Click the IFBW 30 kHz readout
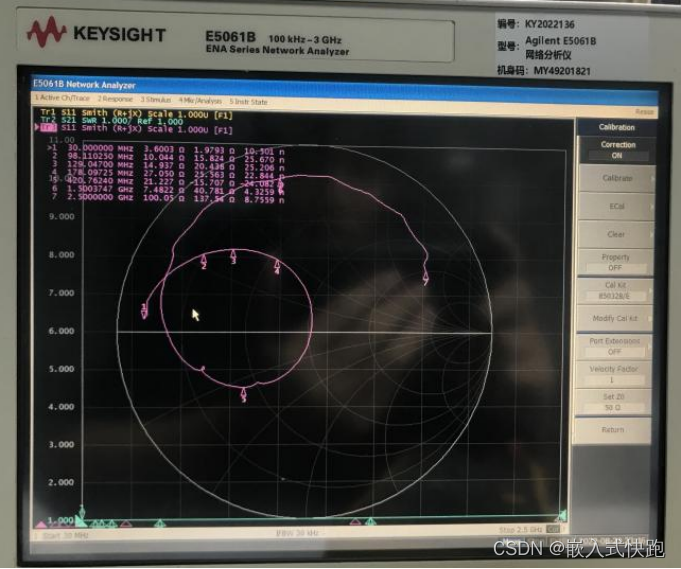This screenshot has width=681, height=569. point(298,533)
